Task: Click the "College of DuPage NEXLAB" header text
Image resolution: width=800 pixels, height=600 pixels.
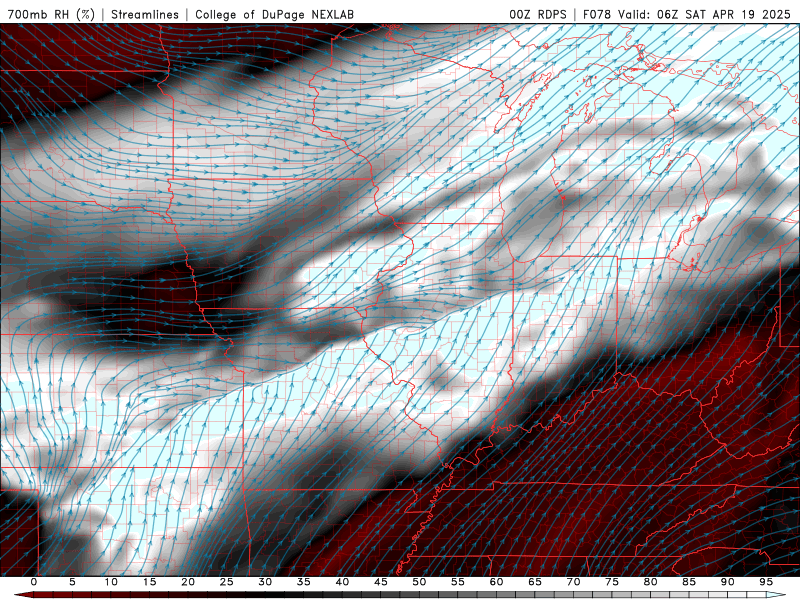Action: click(x=274, y=14)
